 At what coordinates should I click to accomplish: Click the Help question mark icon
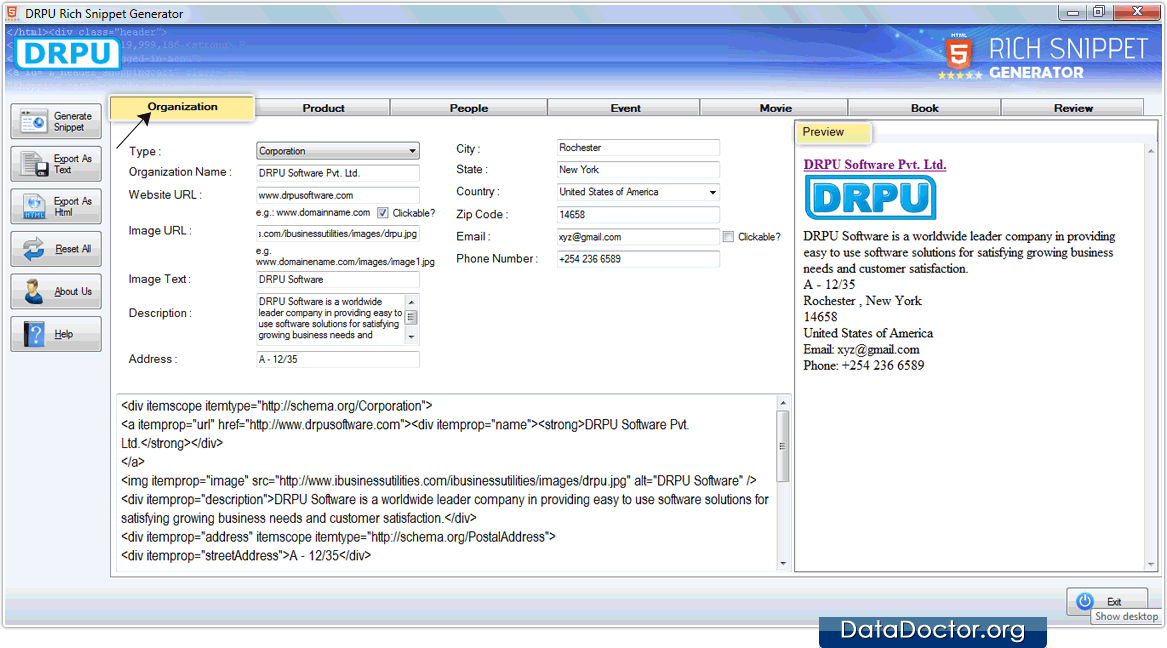33,333
